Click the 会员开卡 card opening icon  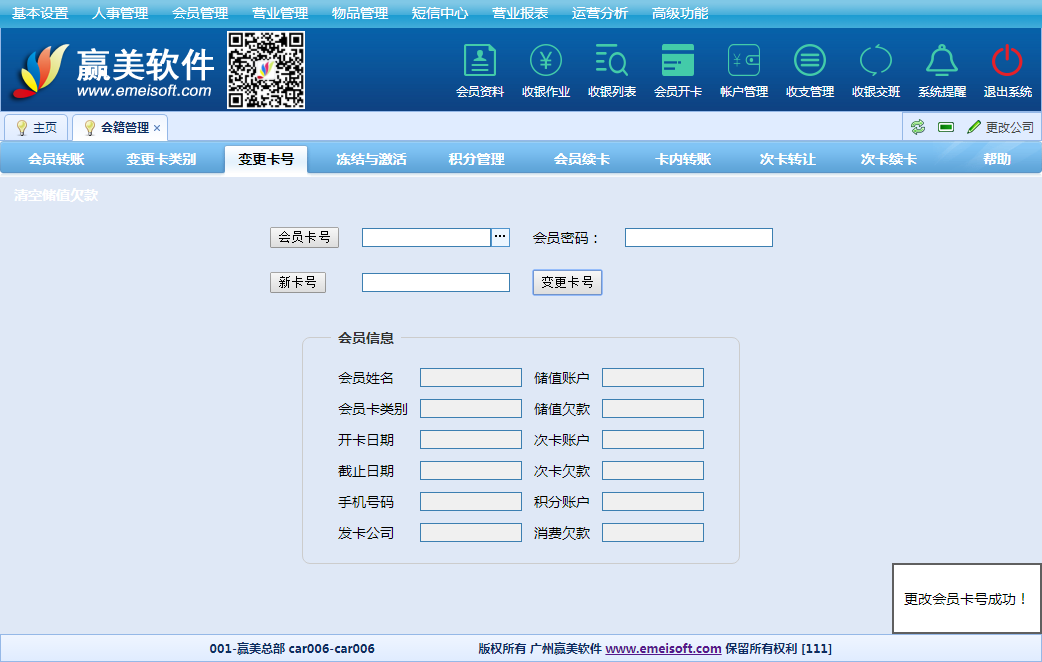[x=678, y=62]
